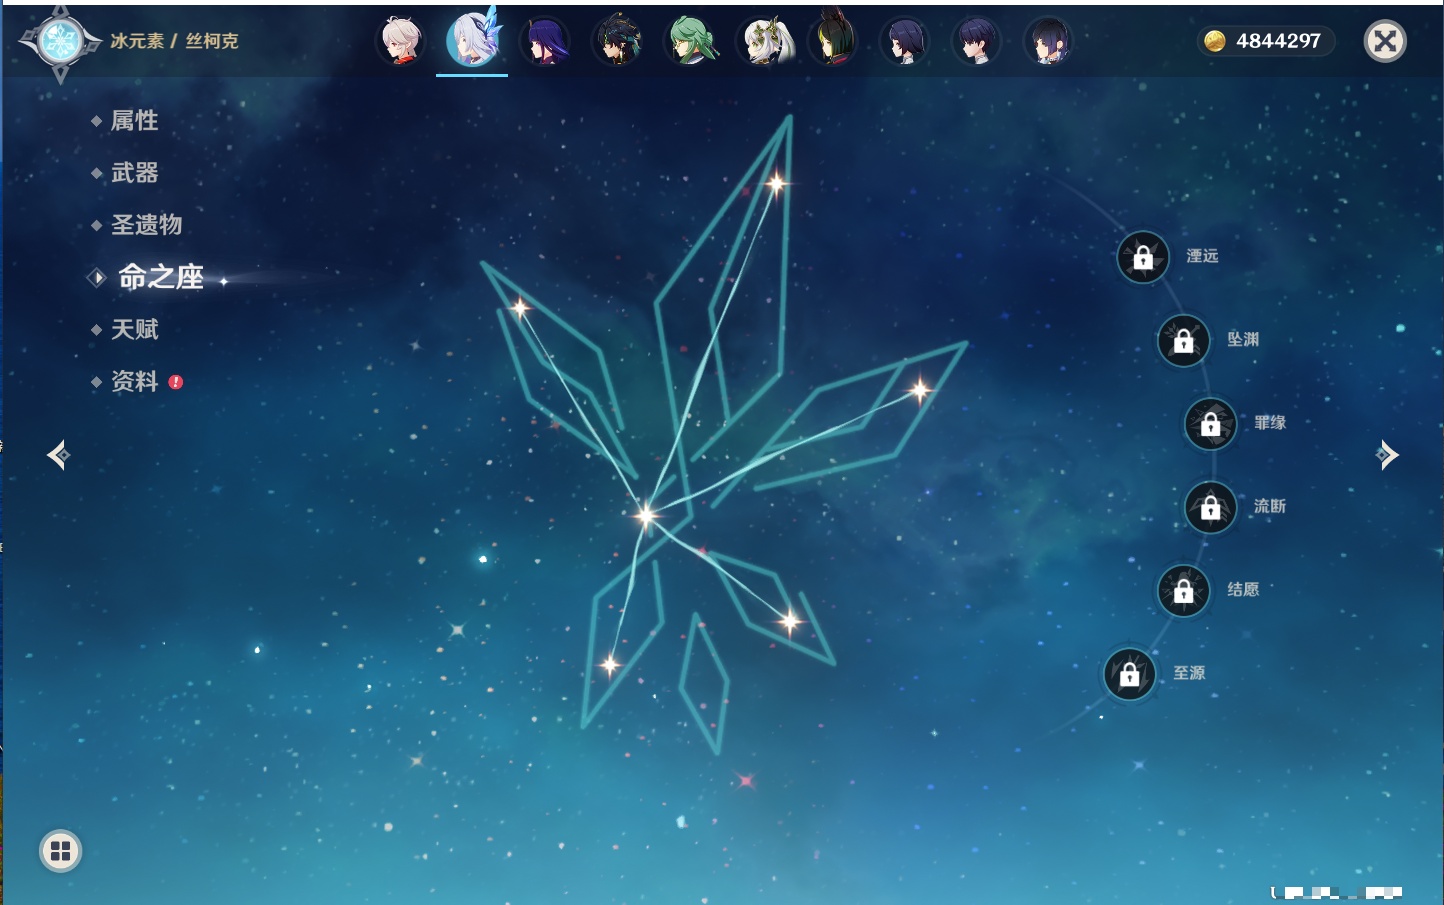This screenshot has height=905, width=1444.
Task: Click the red alert badge next to 资料
Action: pyautogui.click(x=176, y=382)
